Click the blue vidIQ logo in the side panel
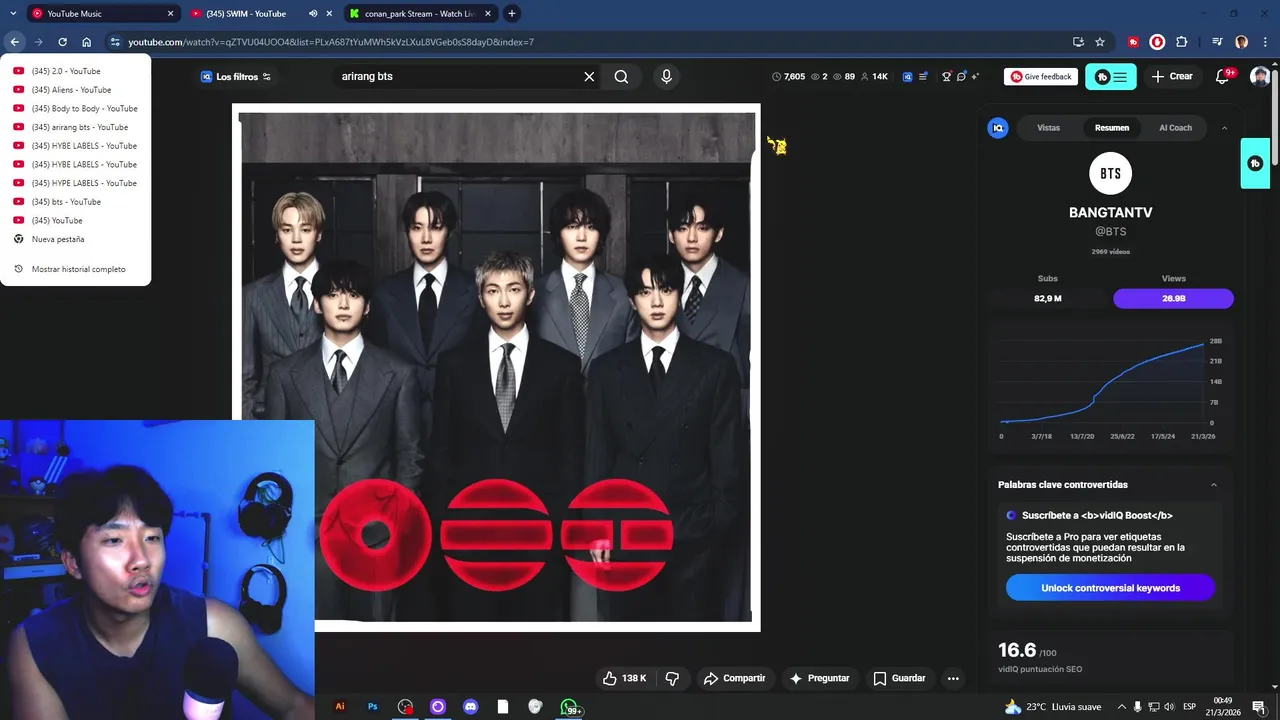The width and height of the screenshot is (1280, 720). pyautogui.click(x=998, y=128)
